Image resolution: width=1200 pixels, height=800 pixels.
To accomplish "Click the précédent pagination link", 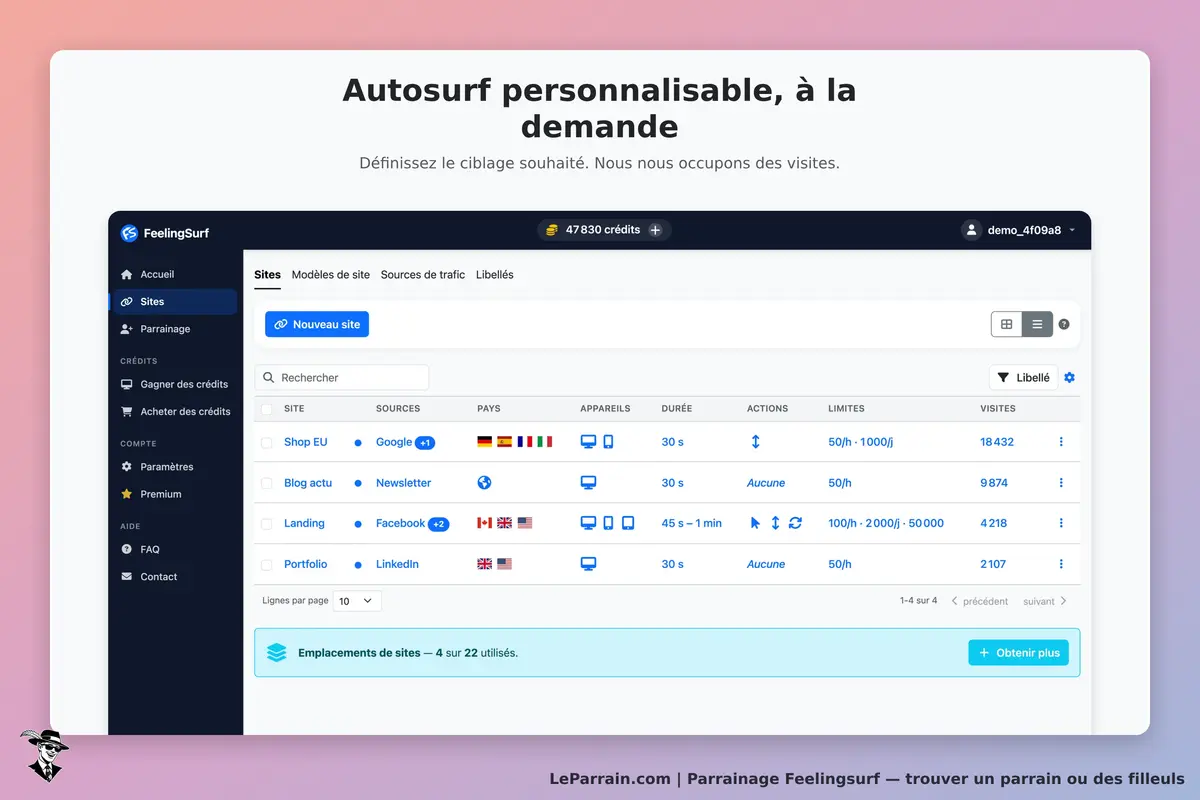I will tap(979, 601).
